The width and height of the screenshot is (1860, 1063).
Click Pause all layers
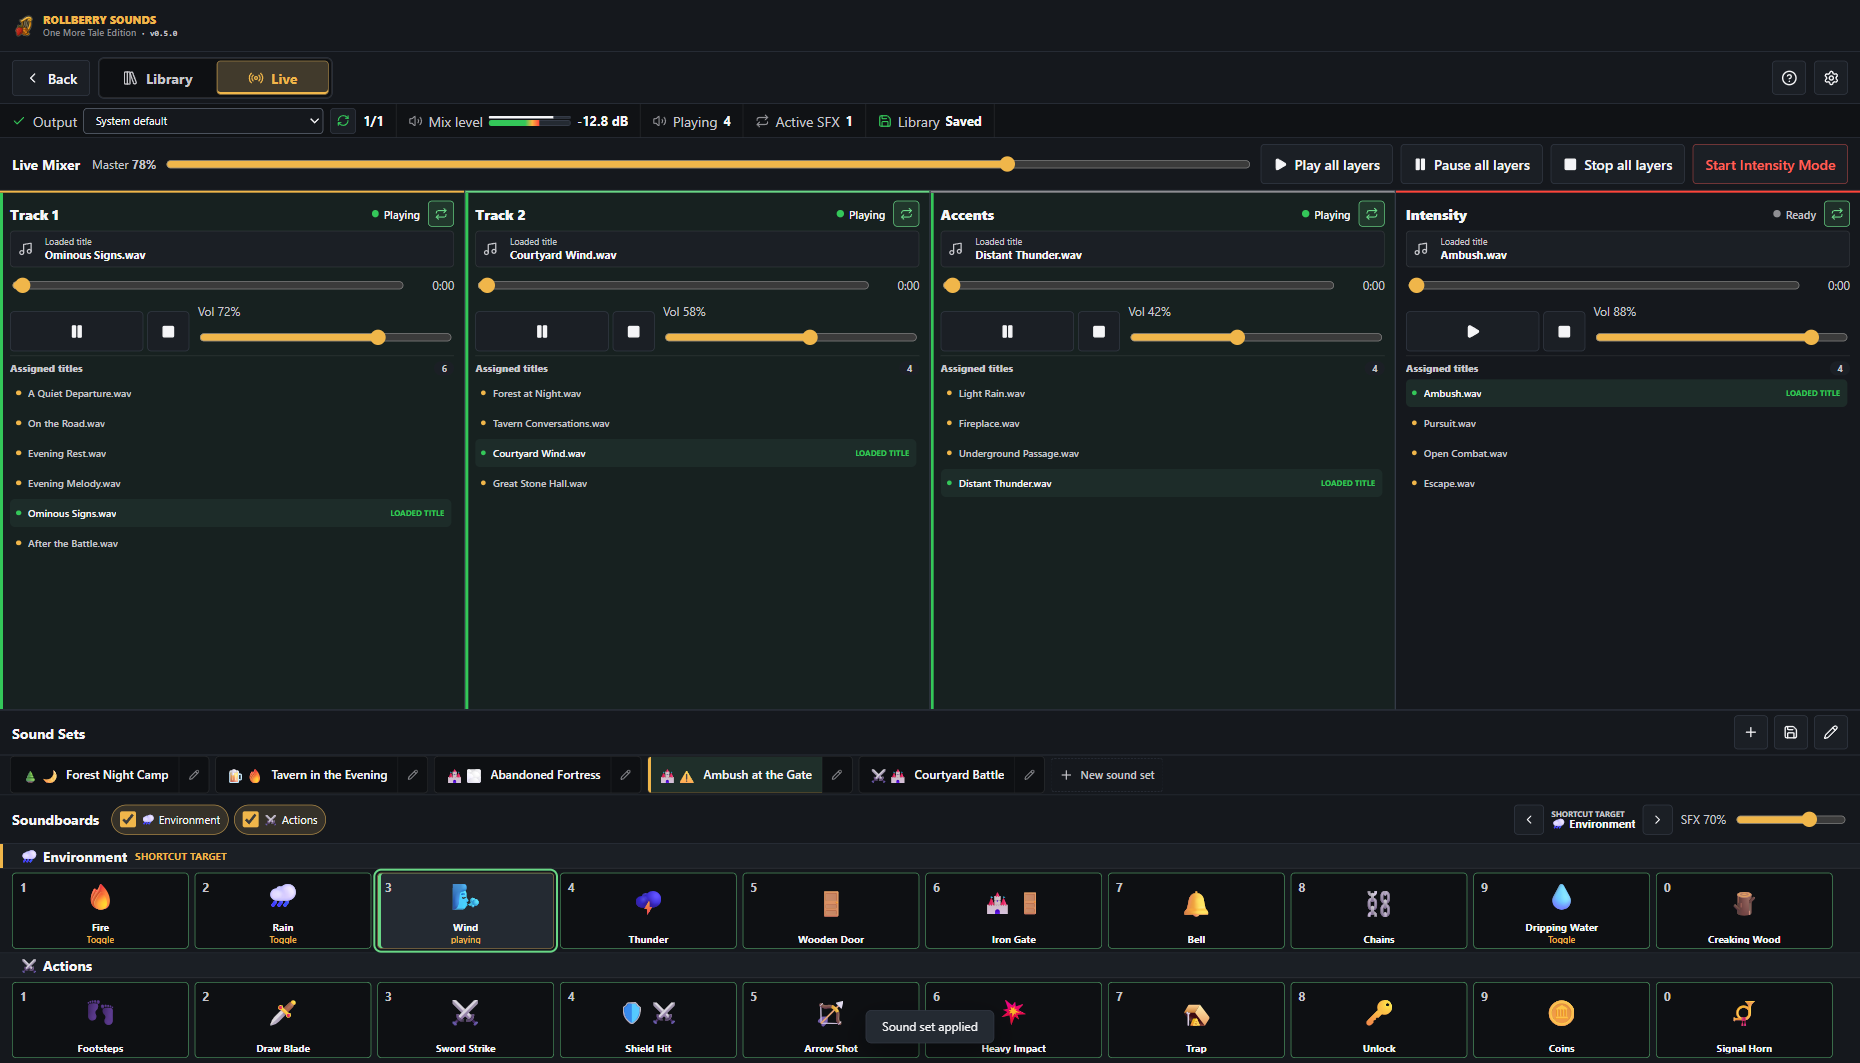point(1472,165)
